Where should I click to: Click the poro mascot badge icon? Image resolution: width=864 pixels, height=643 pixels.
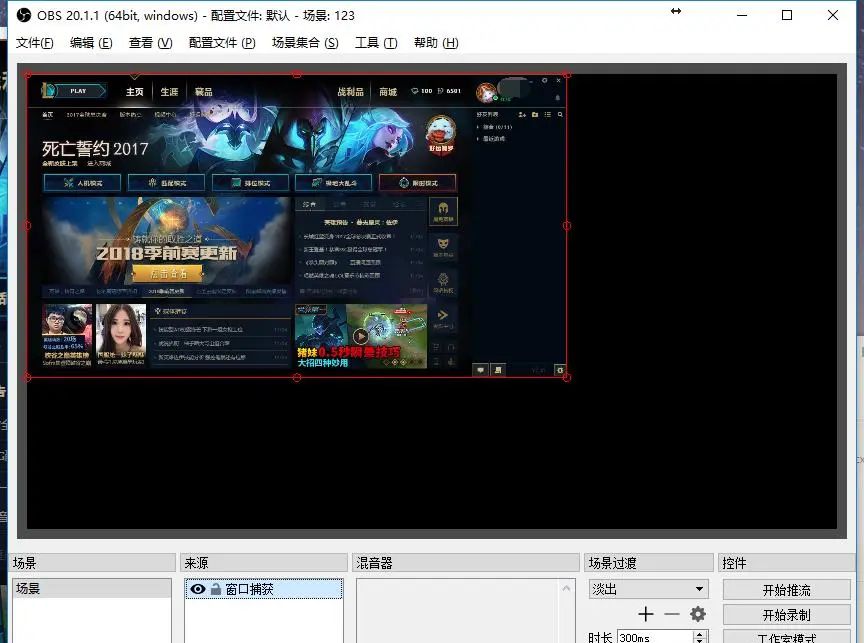tap(441, 133)
